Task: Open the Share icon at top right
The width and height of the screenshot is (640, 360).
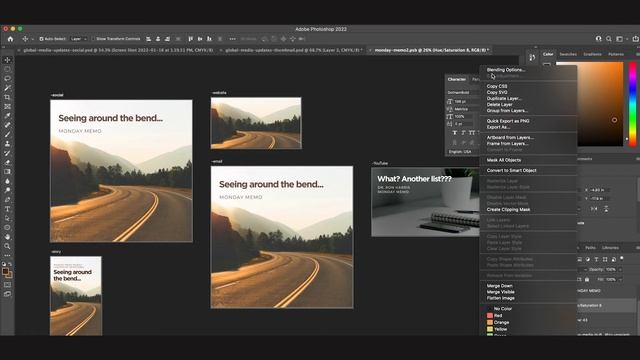Action: pyautogui.click(x=636, y=39)
